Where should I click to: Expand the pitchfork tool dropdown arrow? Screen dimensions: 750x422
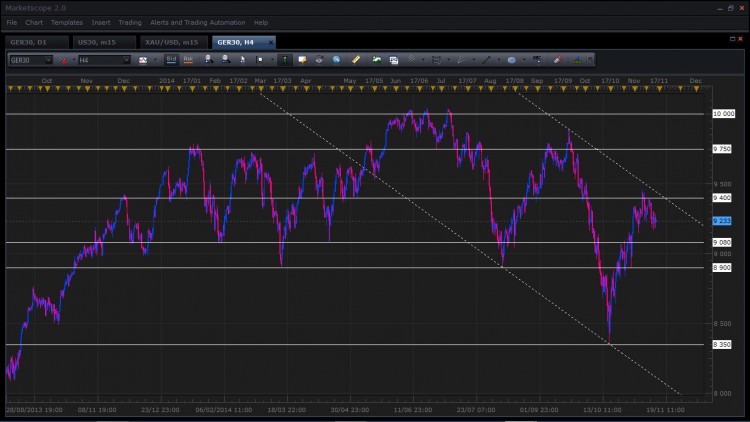coord(474,60)
